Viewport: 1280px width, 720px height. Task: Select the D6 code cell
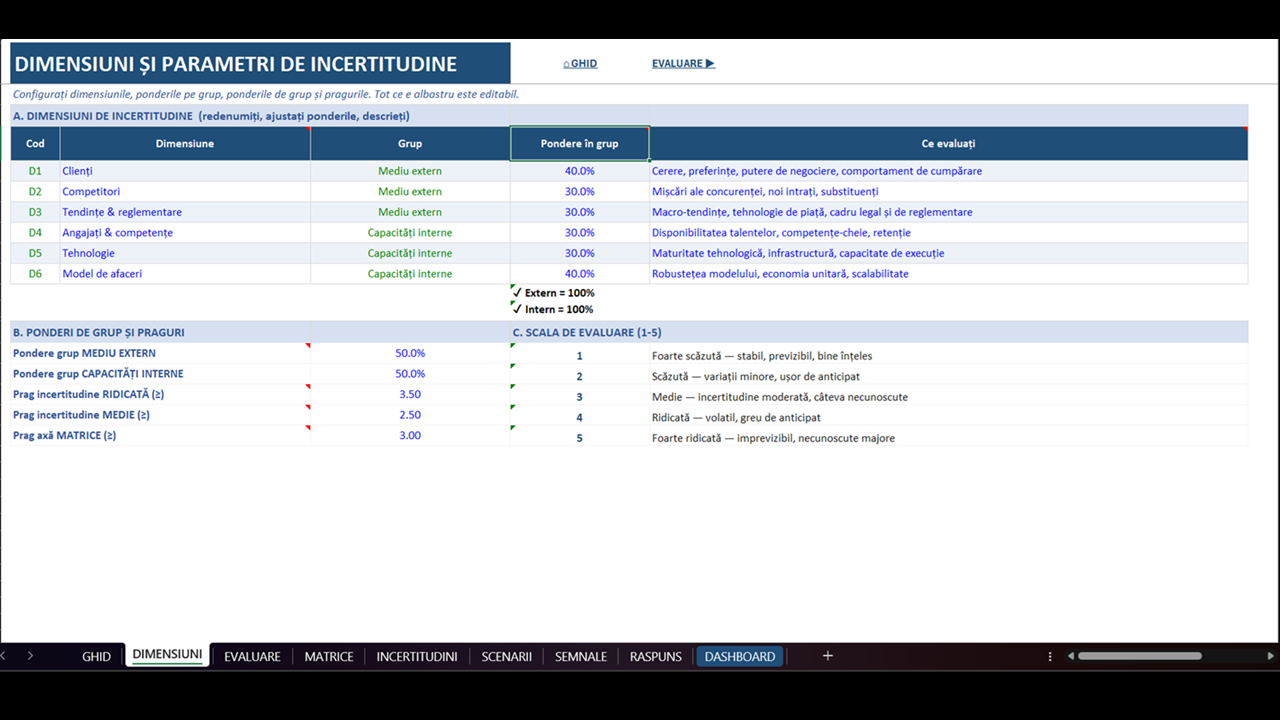35,274
